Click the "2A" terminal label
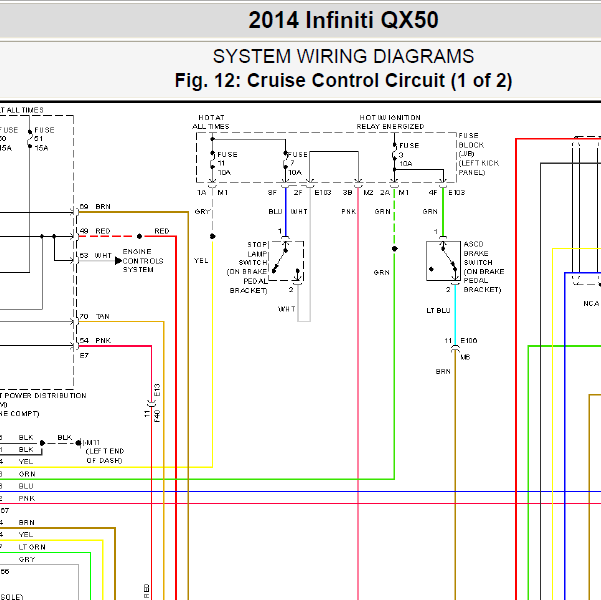This screenshot has width=601, height=600. tap(385, 193)
